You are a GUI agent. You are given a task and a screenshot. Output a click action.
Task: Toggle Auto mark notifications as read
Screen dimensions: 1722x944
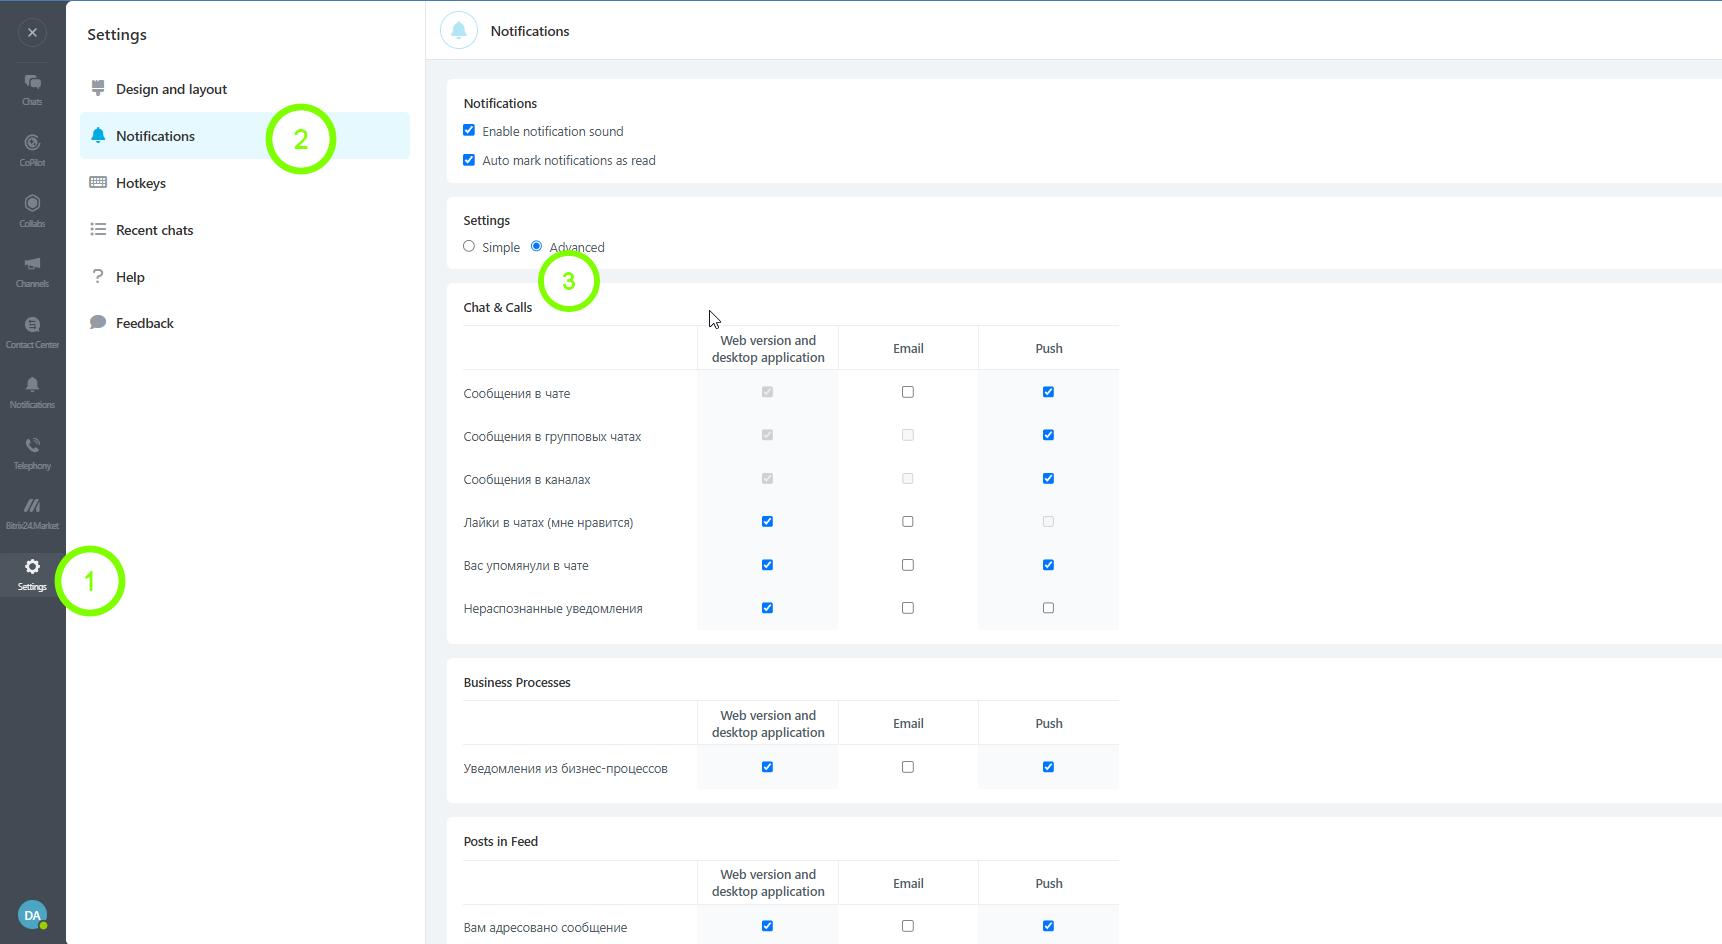[x=469, y=159]
